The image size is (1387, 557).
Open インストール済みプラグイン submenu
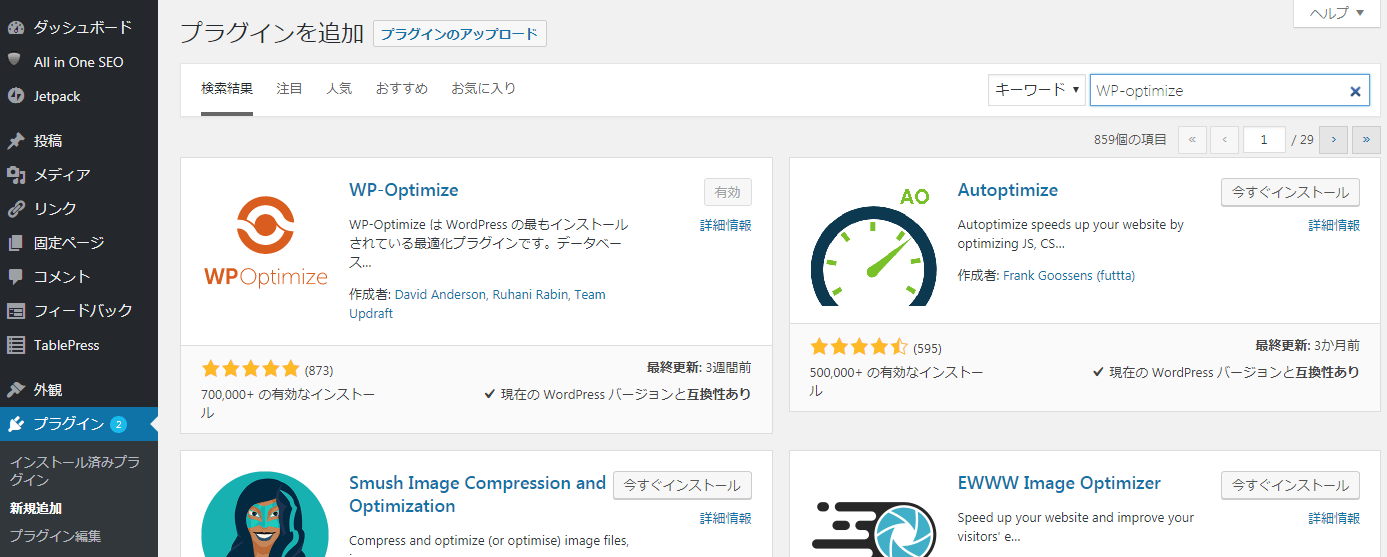(x=75, y=471)
